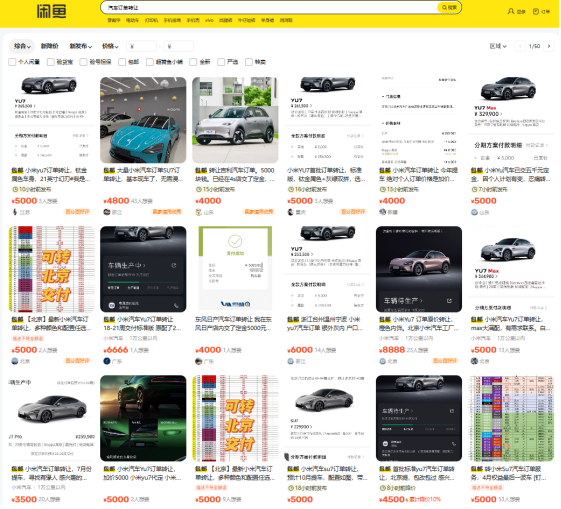Viewport: 561px width, 509px height.
Task: Click the maximum price input field
Action: (179, 46)
